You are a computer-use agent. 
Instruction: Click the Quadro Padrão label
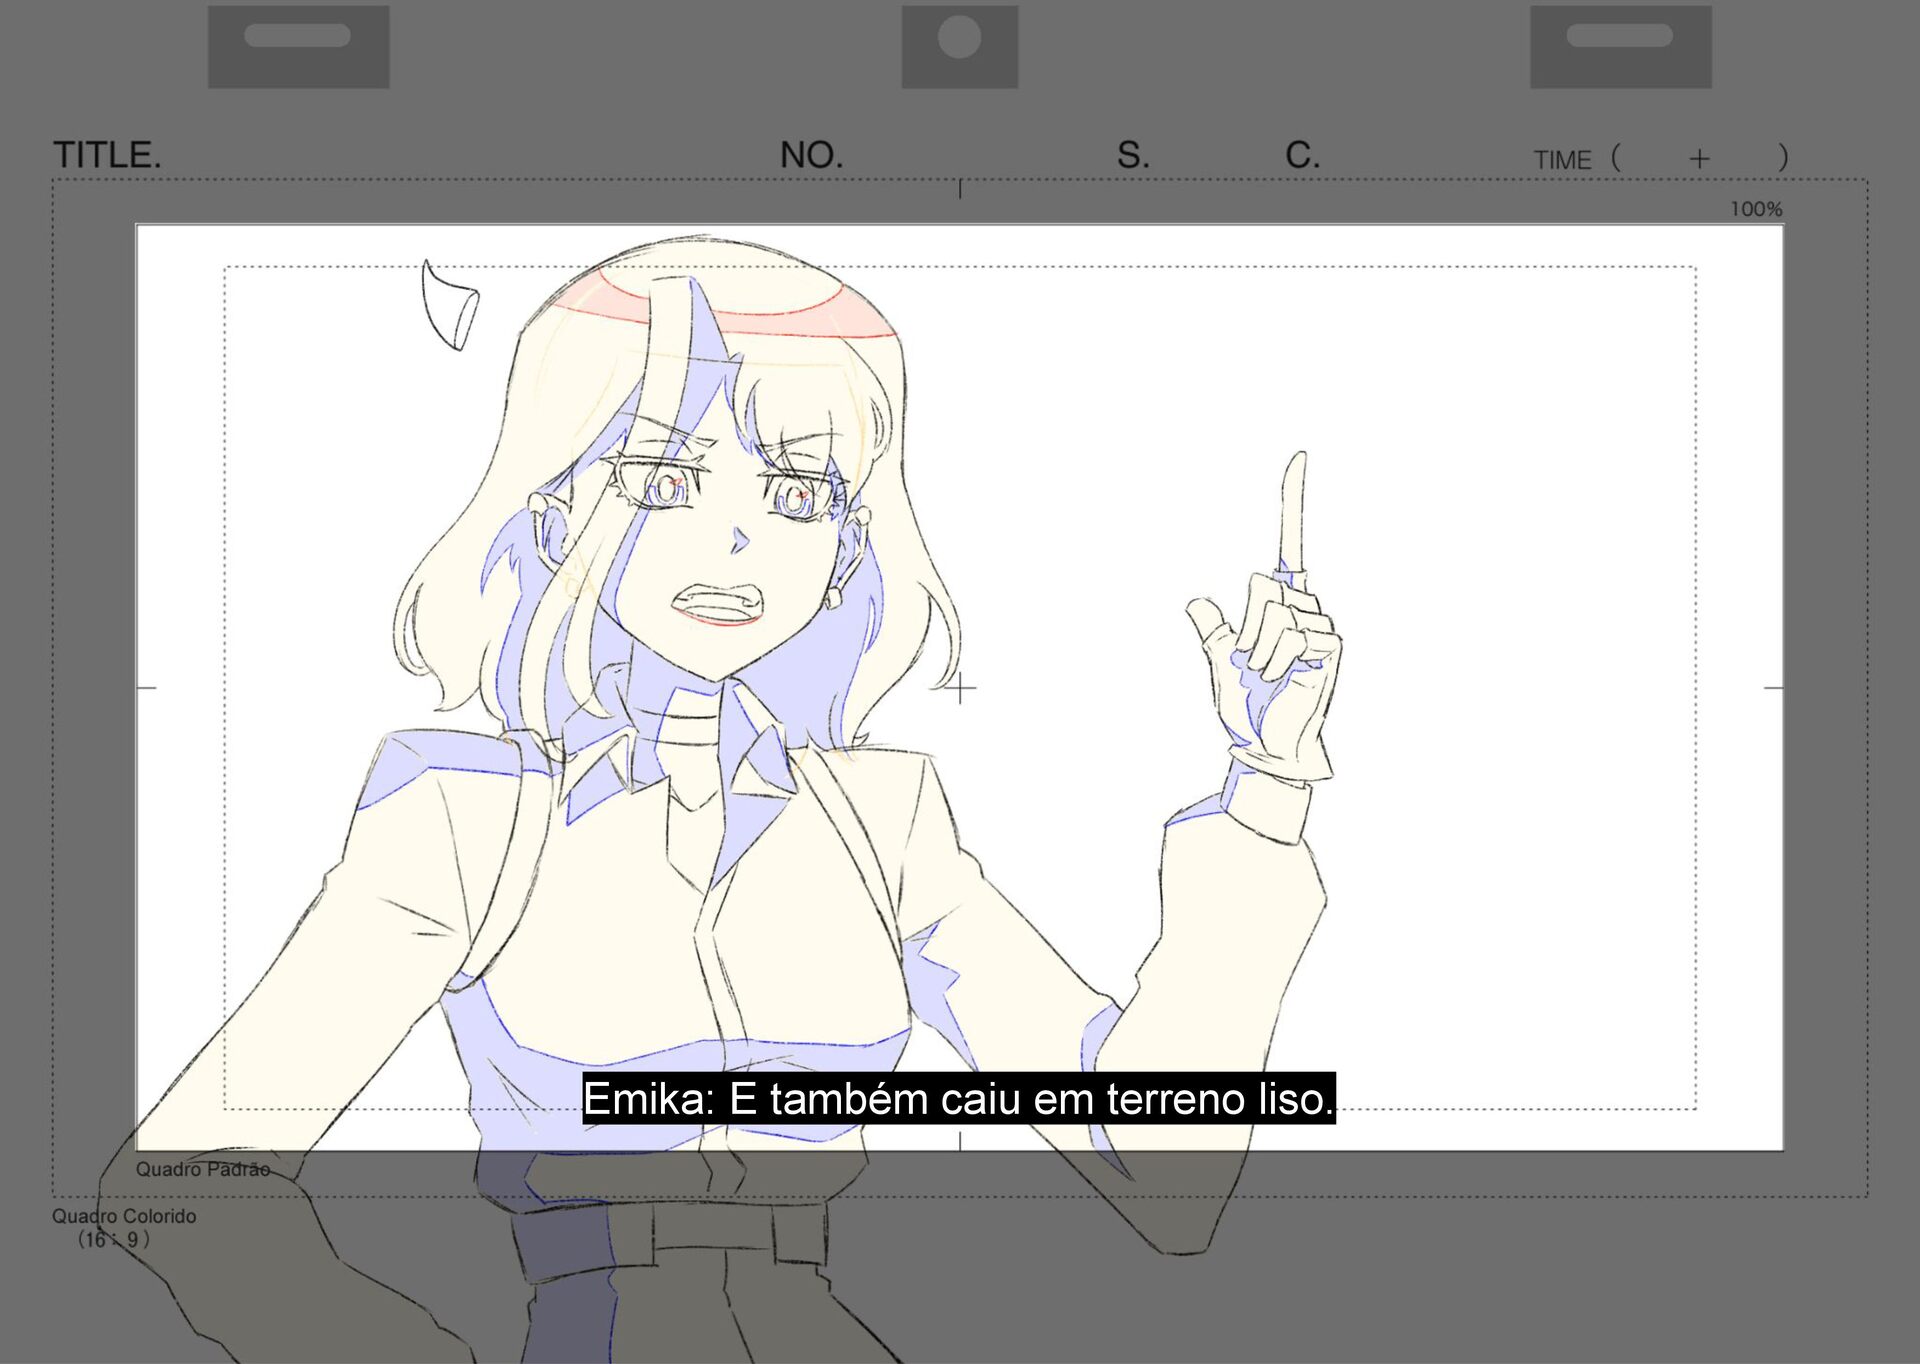(203, 1169)
